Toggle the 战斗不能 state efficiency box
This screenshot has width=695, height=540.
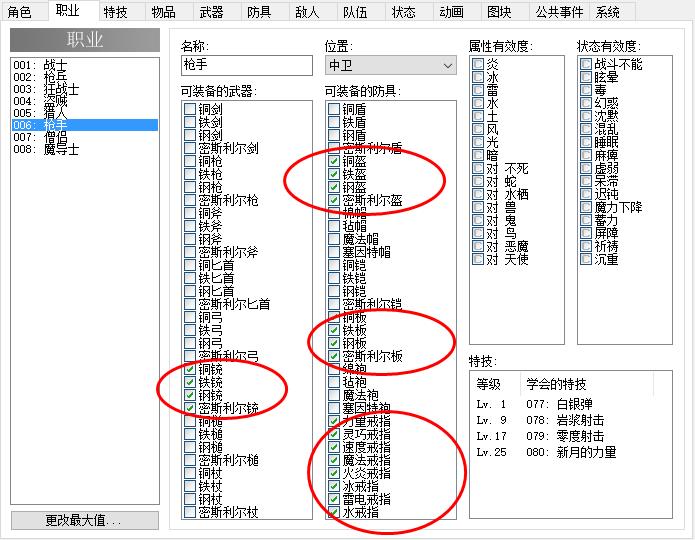[586, 64]
